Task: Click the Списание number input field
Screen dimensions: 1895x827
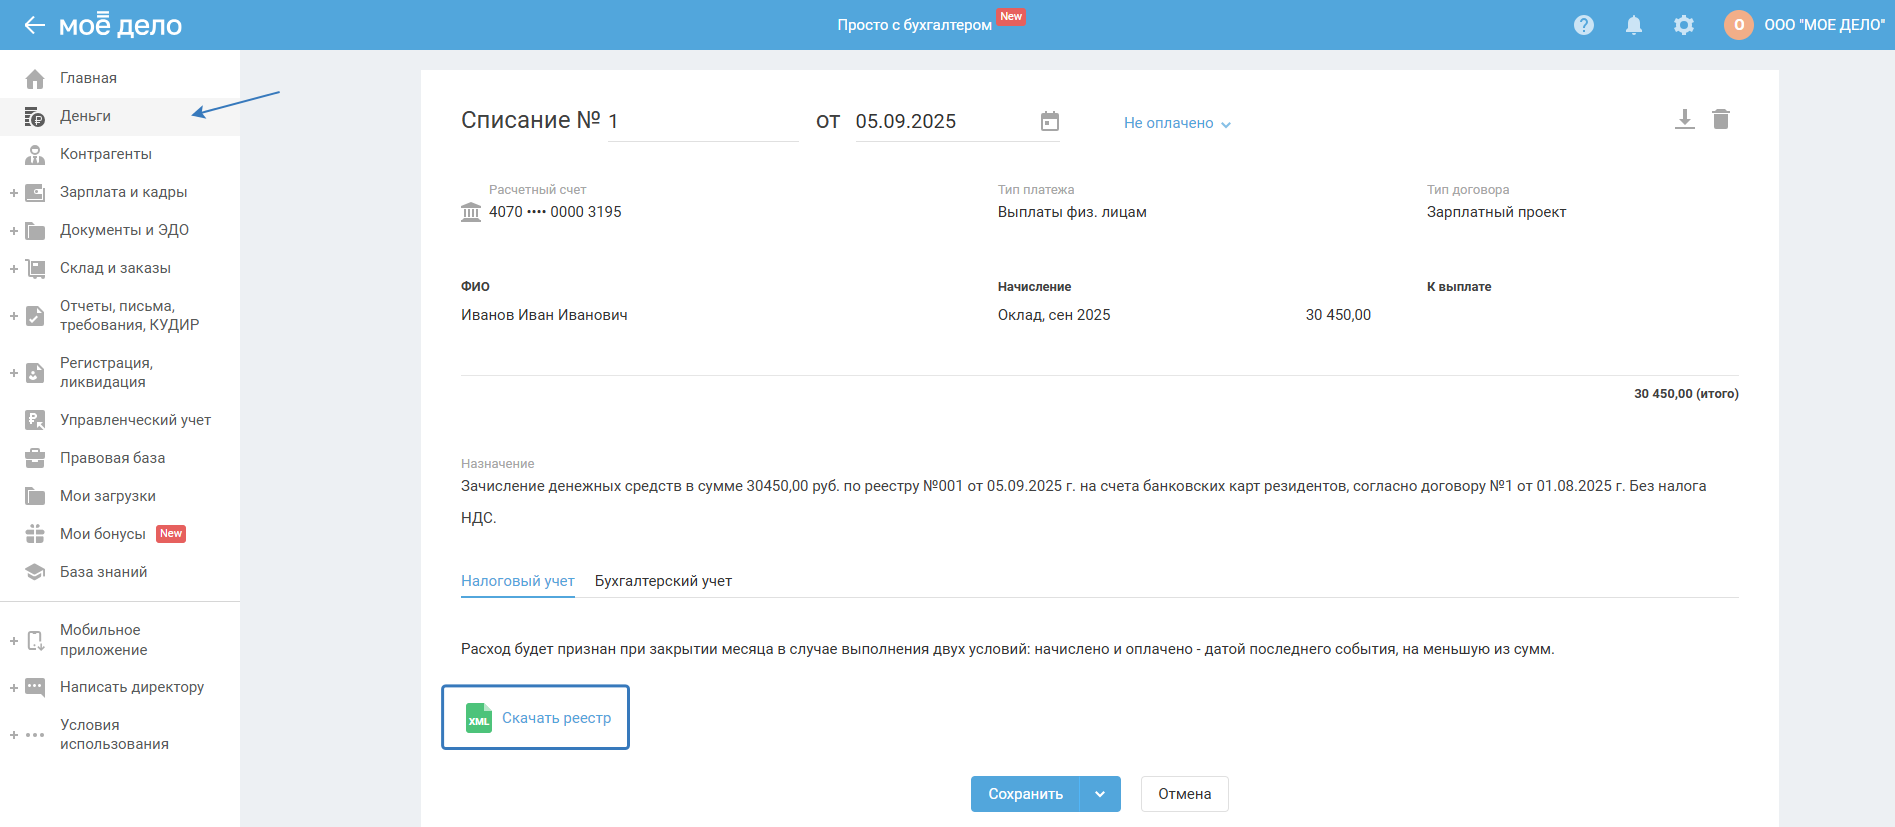Action: 703,121
